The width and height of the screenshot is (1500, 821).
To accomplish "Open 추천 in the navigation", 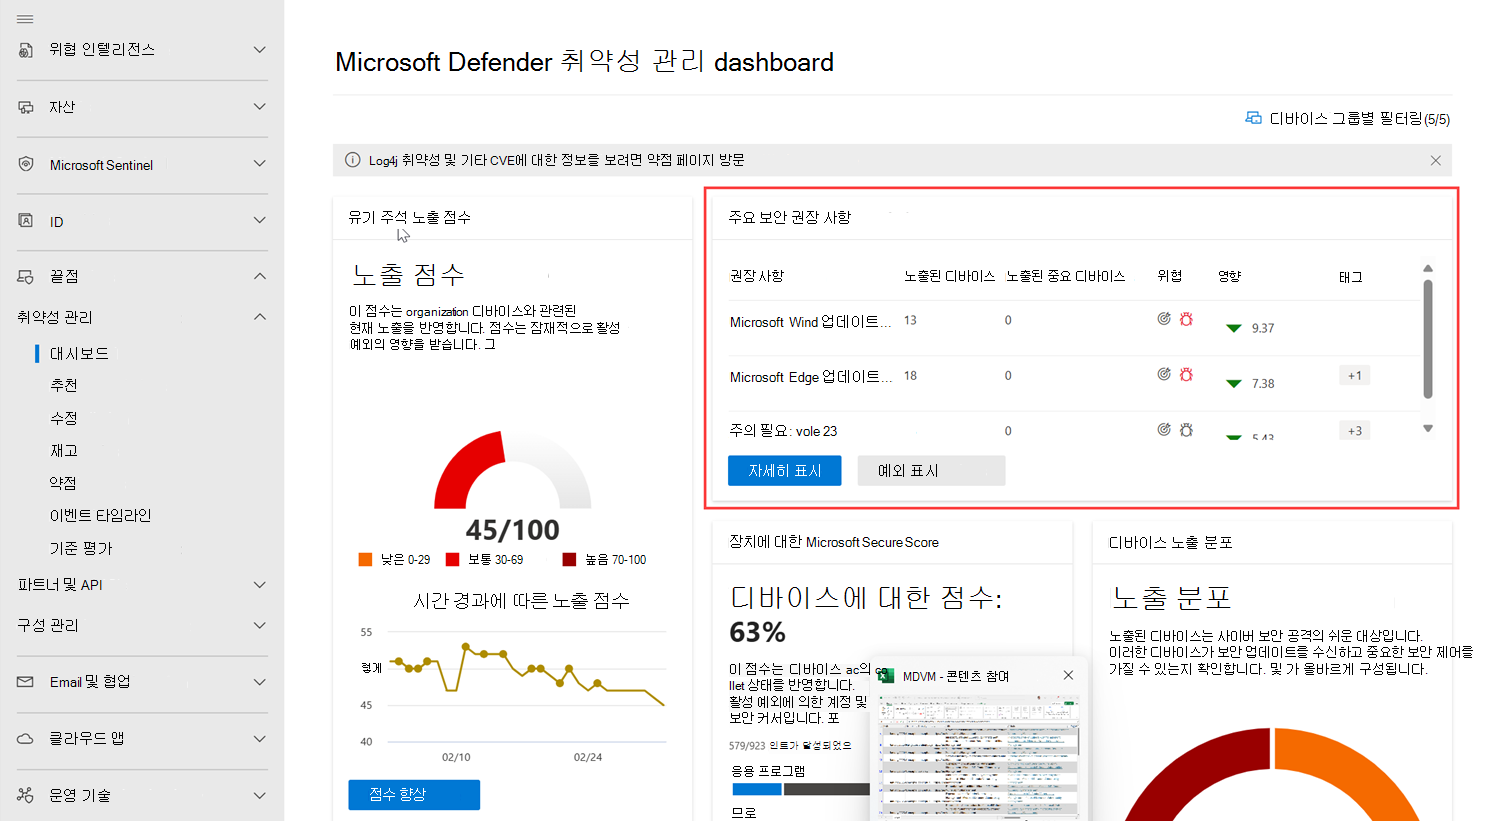I will pyautogui.click(x=64, y=385).
